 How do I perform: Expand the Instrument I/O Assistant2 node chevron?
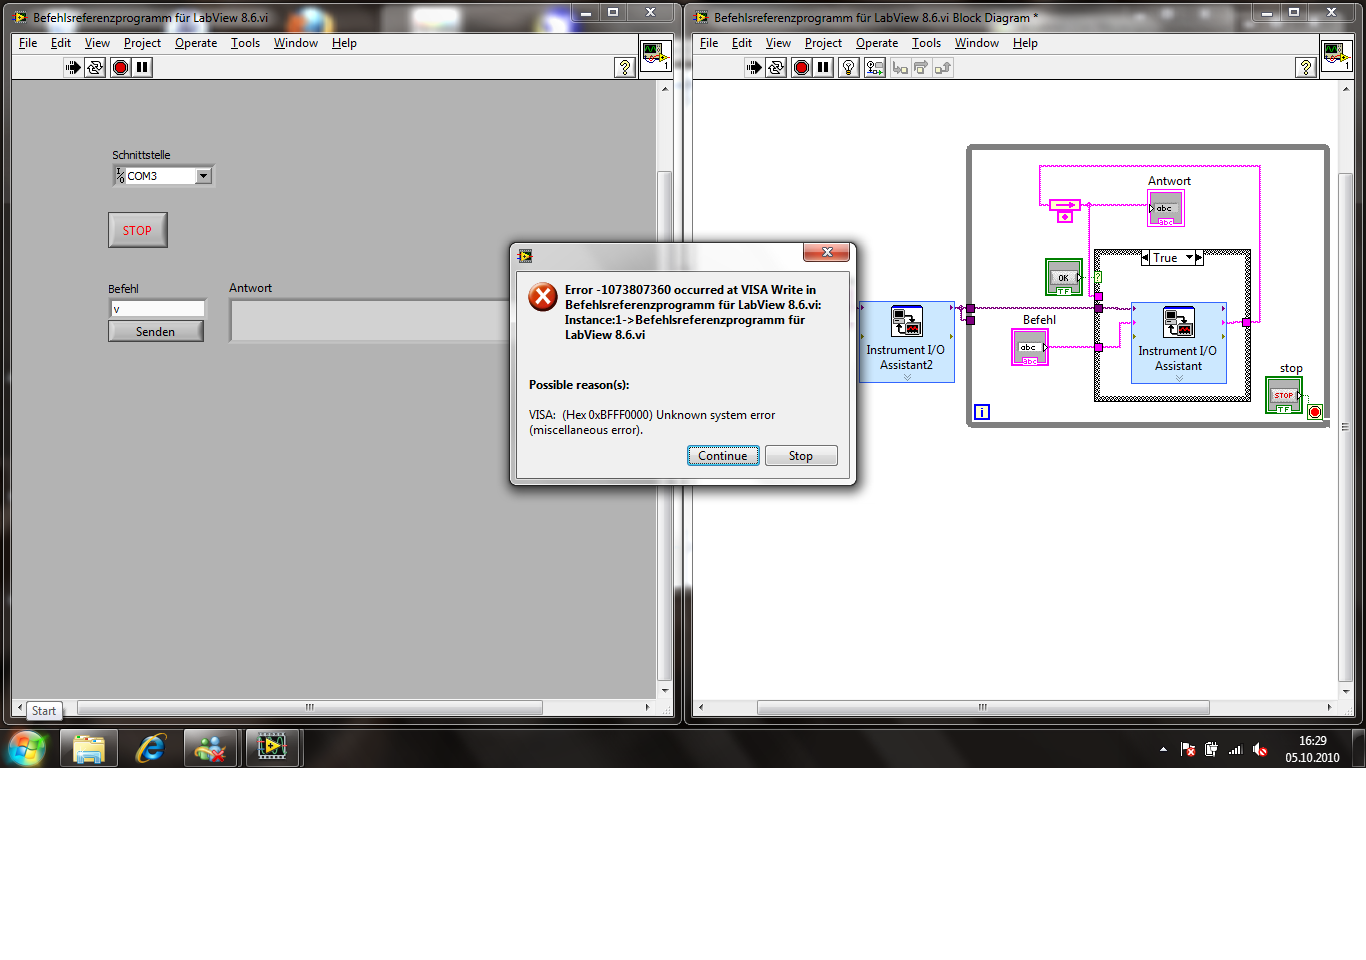pyautogui.click(x=907, y=377)
